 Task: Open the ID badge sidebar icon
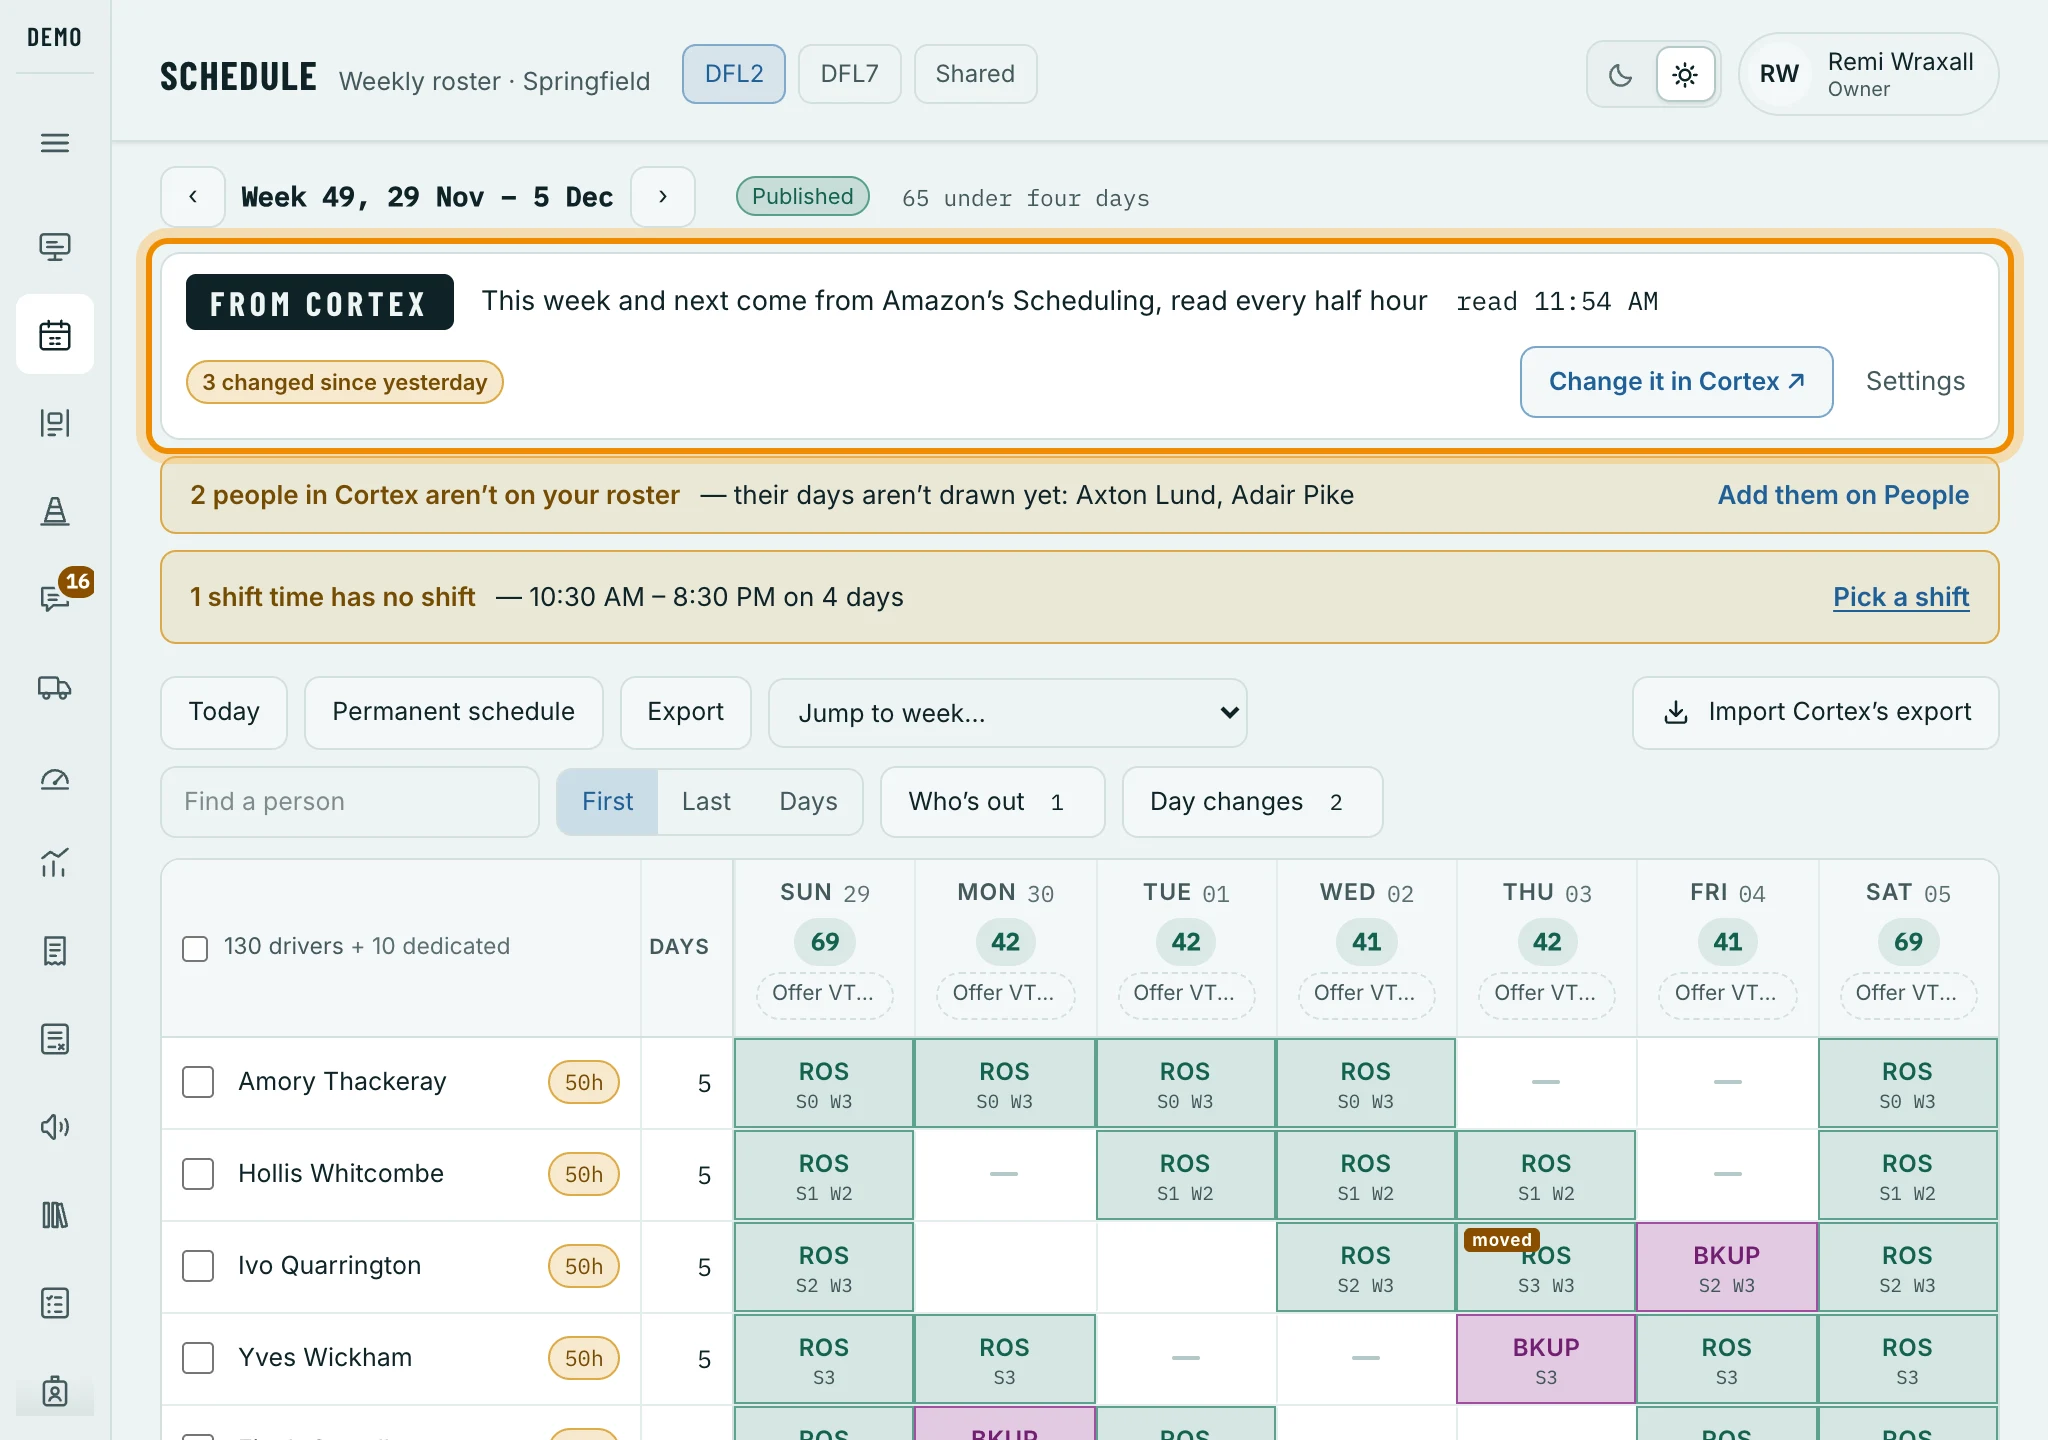55,1391
